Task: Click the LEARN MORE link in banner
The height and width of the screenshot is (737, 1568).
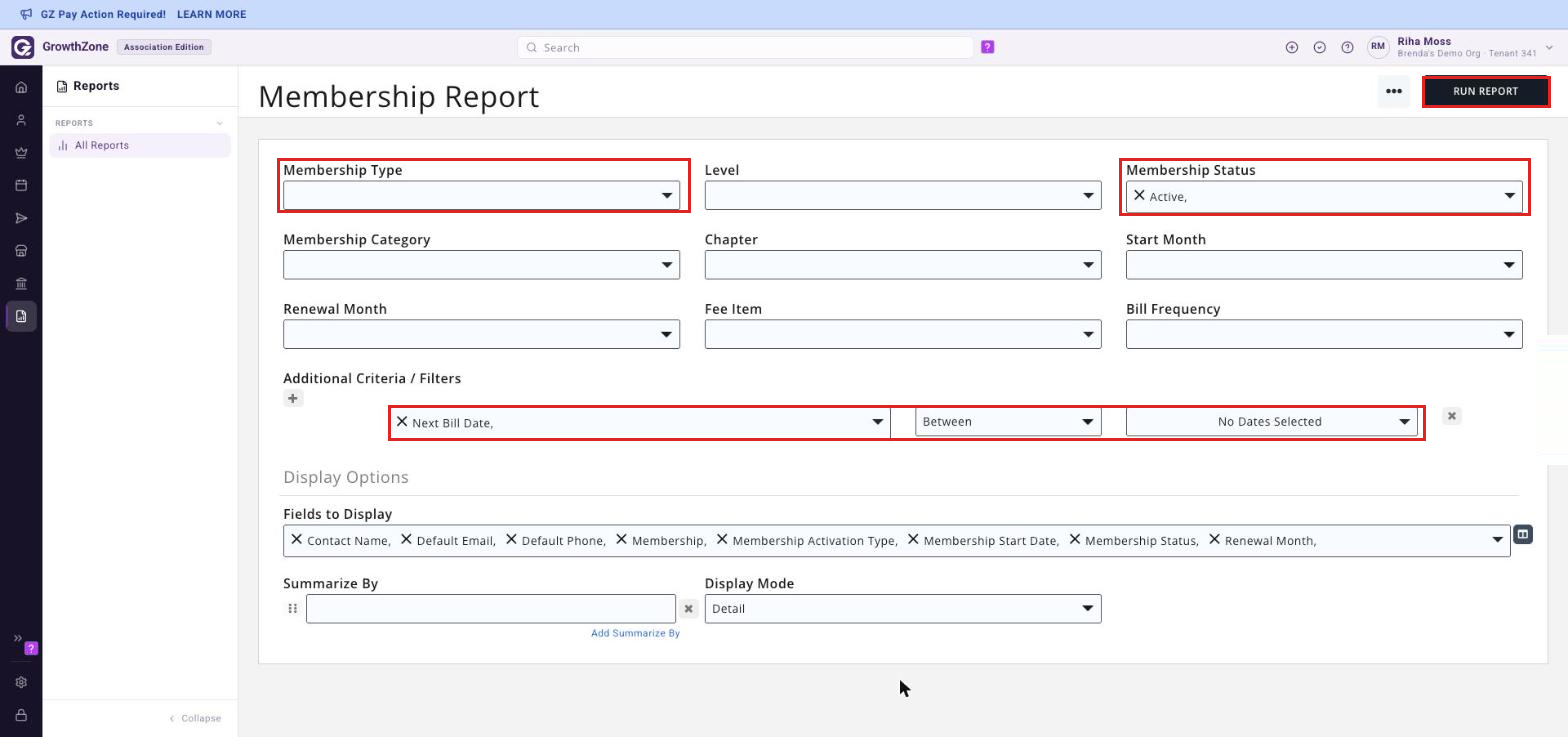Action: click(211, 14)
